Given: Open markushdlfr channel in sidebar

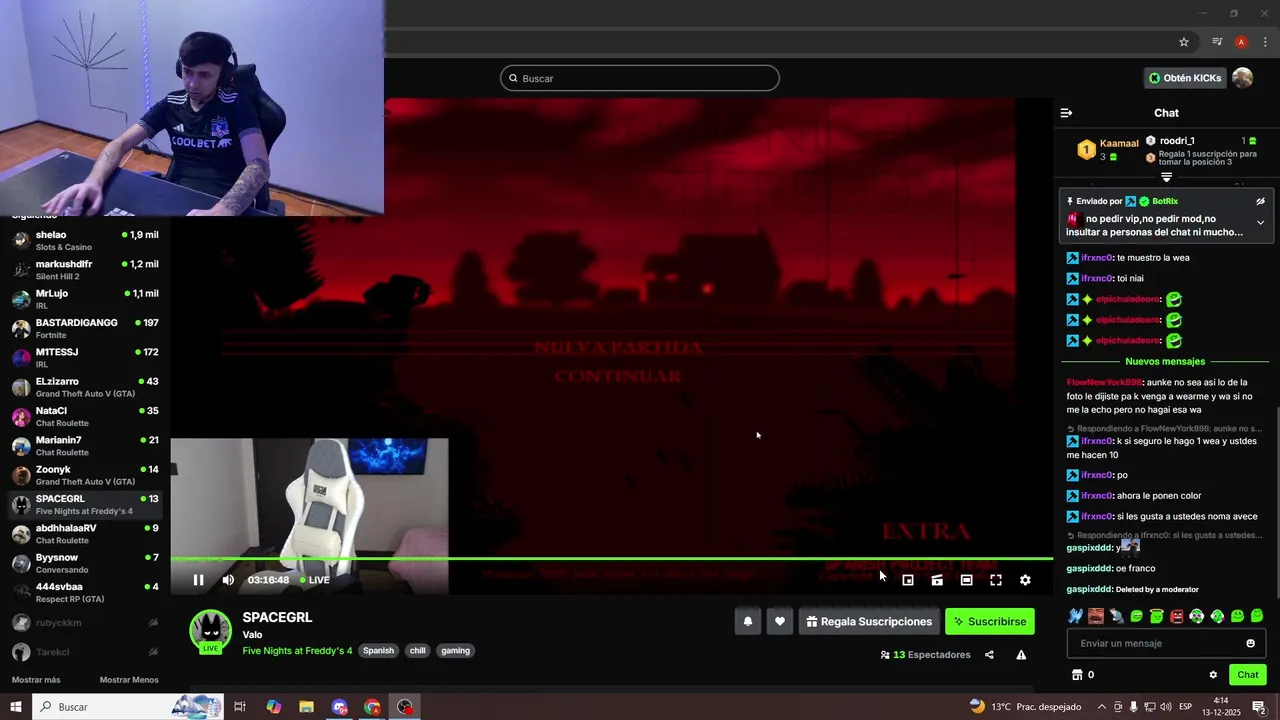Looking at the screenshot, I should pyautogui.click(x=85, y=270).
